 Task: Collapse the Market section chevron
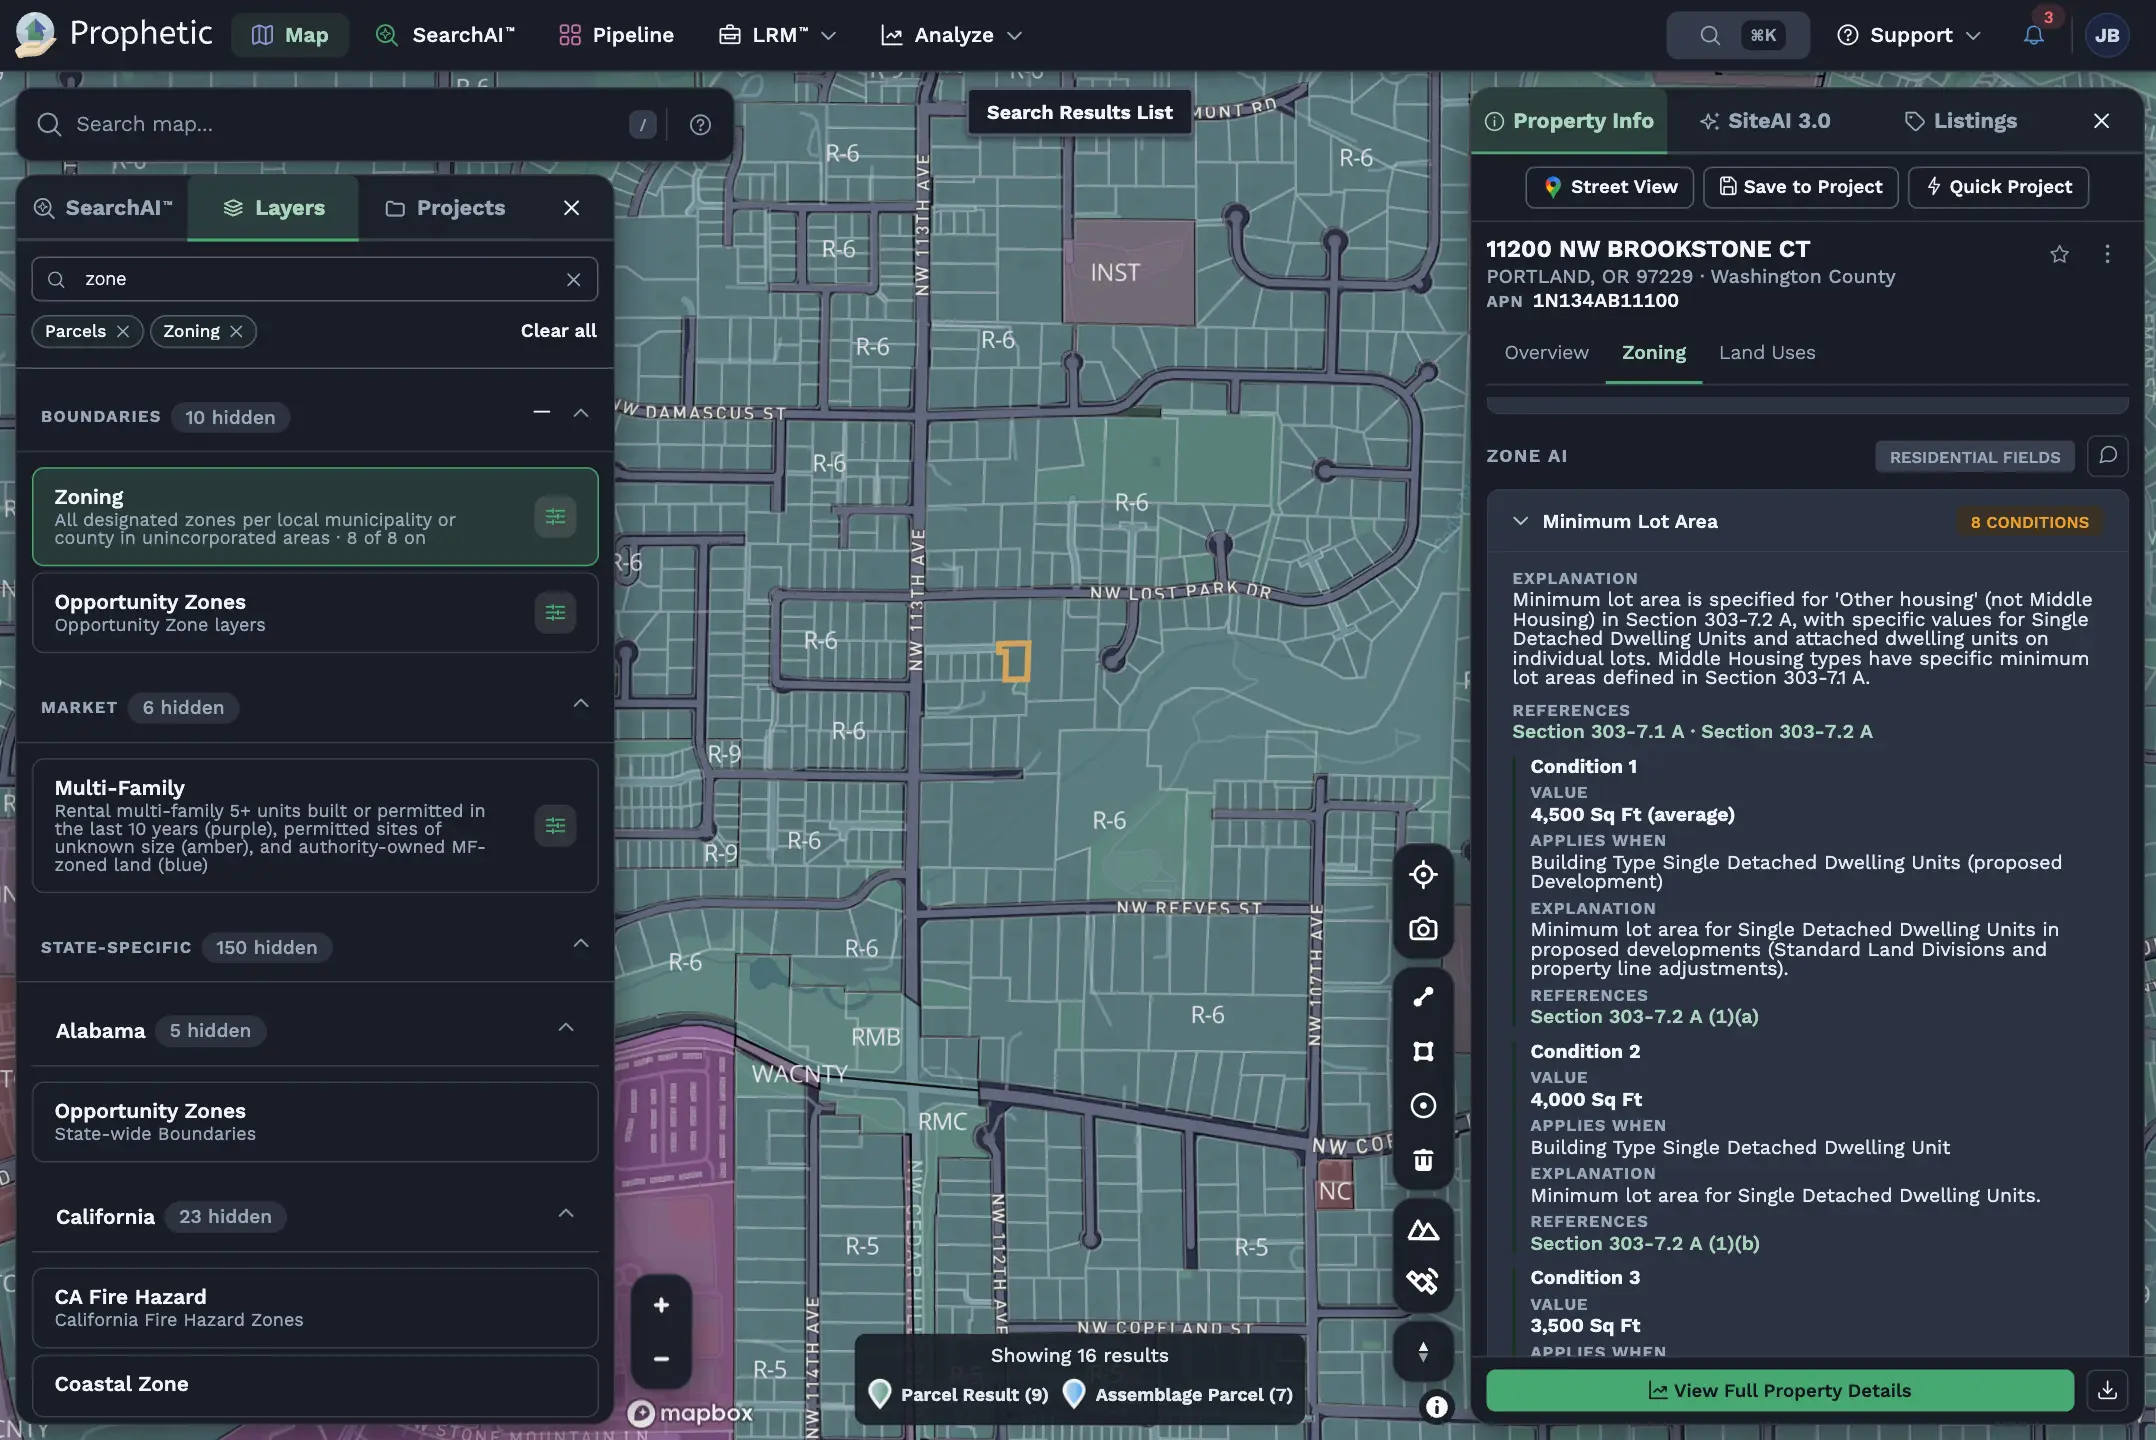tap(581, 704)
